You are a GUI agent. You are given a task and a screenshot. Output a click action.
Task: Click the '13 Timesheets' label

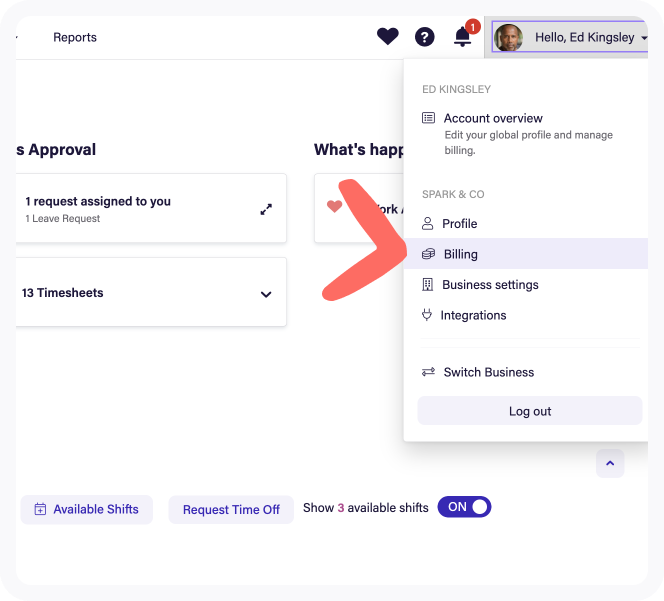tap(63, 293)
